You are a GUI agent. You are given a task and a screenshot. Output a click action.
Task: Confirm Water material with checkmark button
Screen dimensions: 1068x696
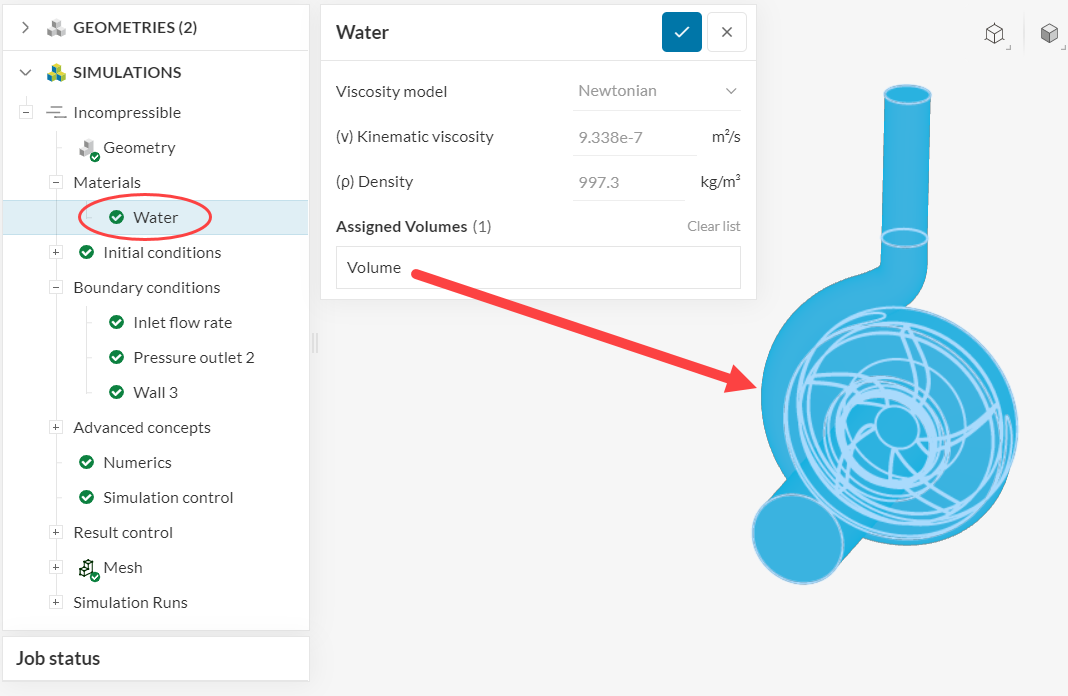(681, 32)
